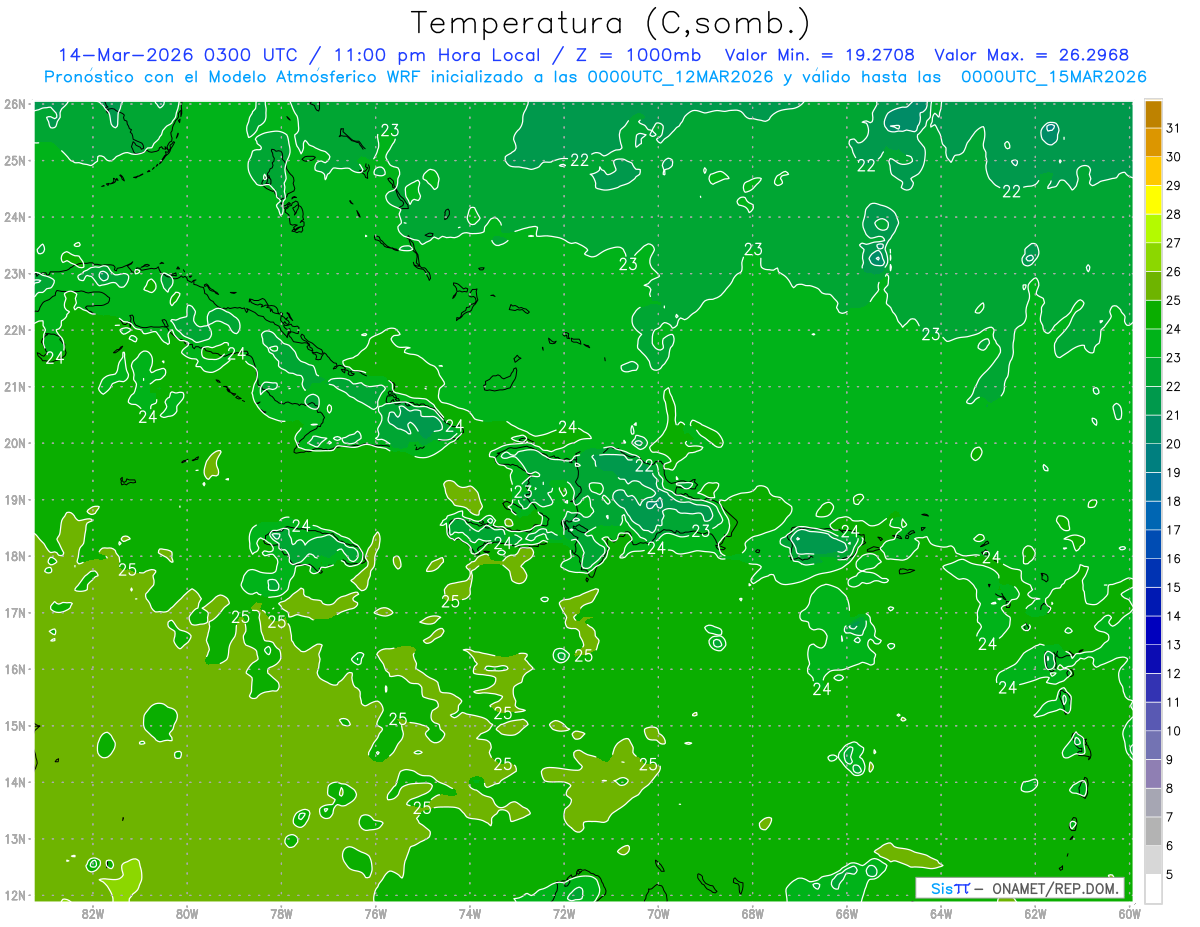The width and height of the screenshot is (1200, 927).
Task: Click the 26N latitude axis label
Action: pos(14,104)
